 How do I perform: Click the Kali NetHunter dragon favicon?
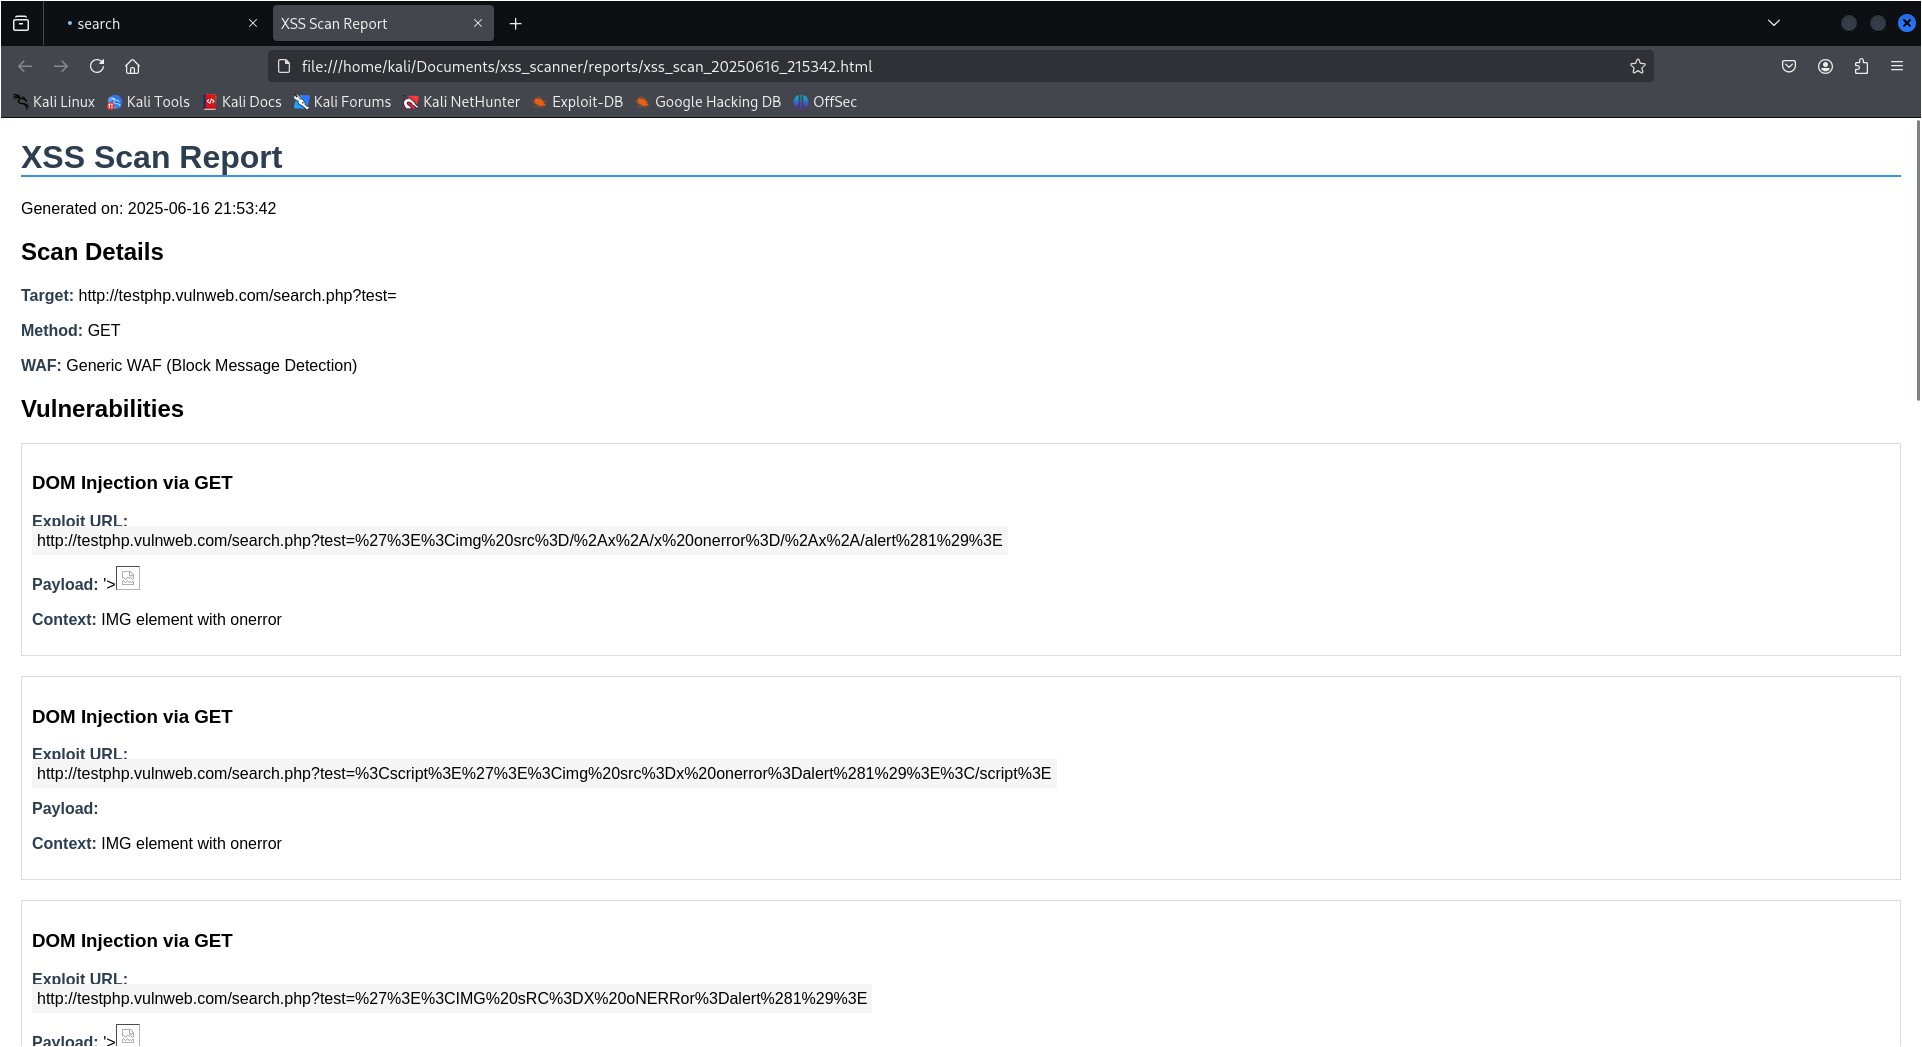411,102
